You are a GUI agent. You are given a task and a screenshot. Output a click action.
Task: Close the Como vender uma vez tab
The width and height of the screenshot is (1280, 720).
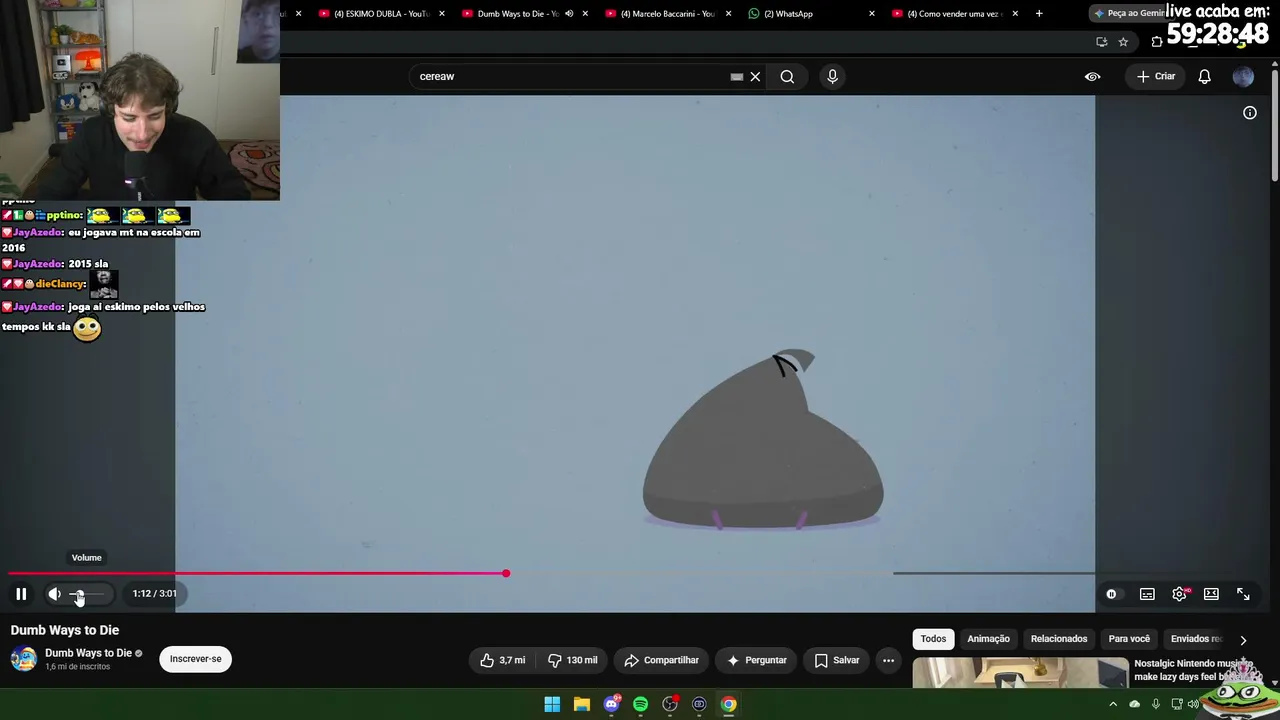[x=1015, y=14]
